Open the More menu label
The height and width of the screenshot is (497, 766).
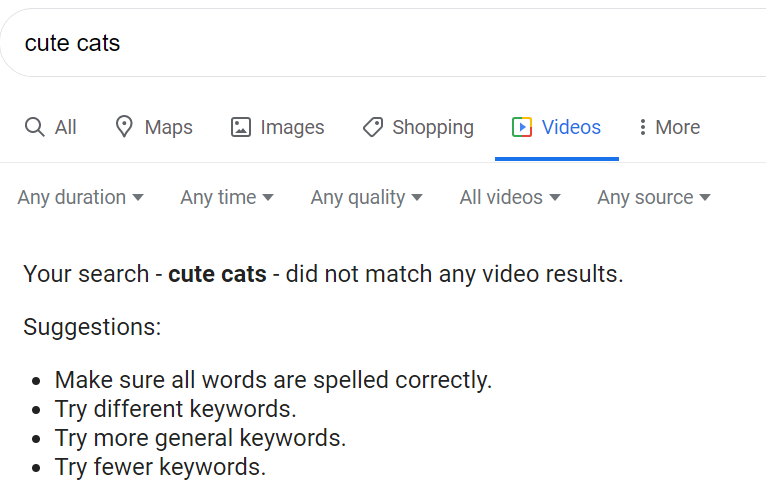[x=678, y=127]
